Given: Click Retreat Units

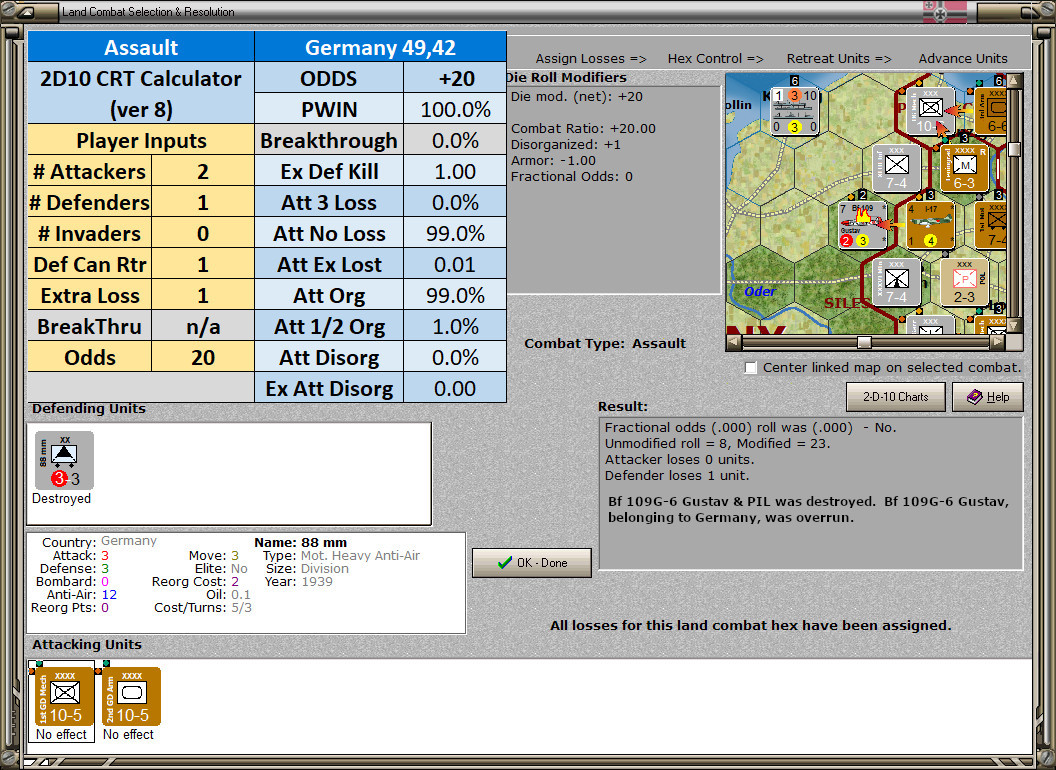Looking at the screenshot, I should [x=839, y=58].
